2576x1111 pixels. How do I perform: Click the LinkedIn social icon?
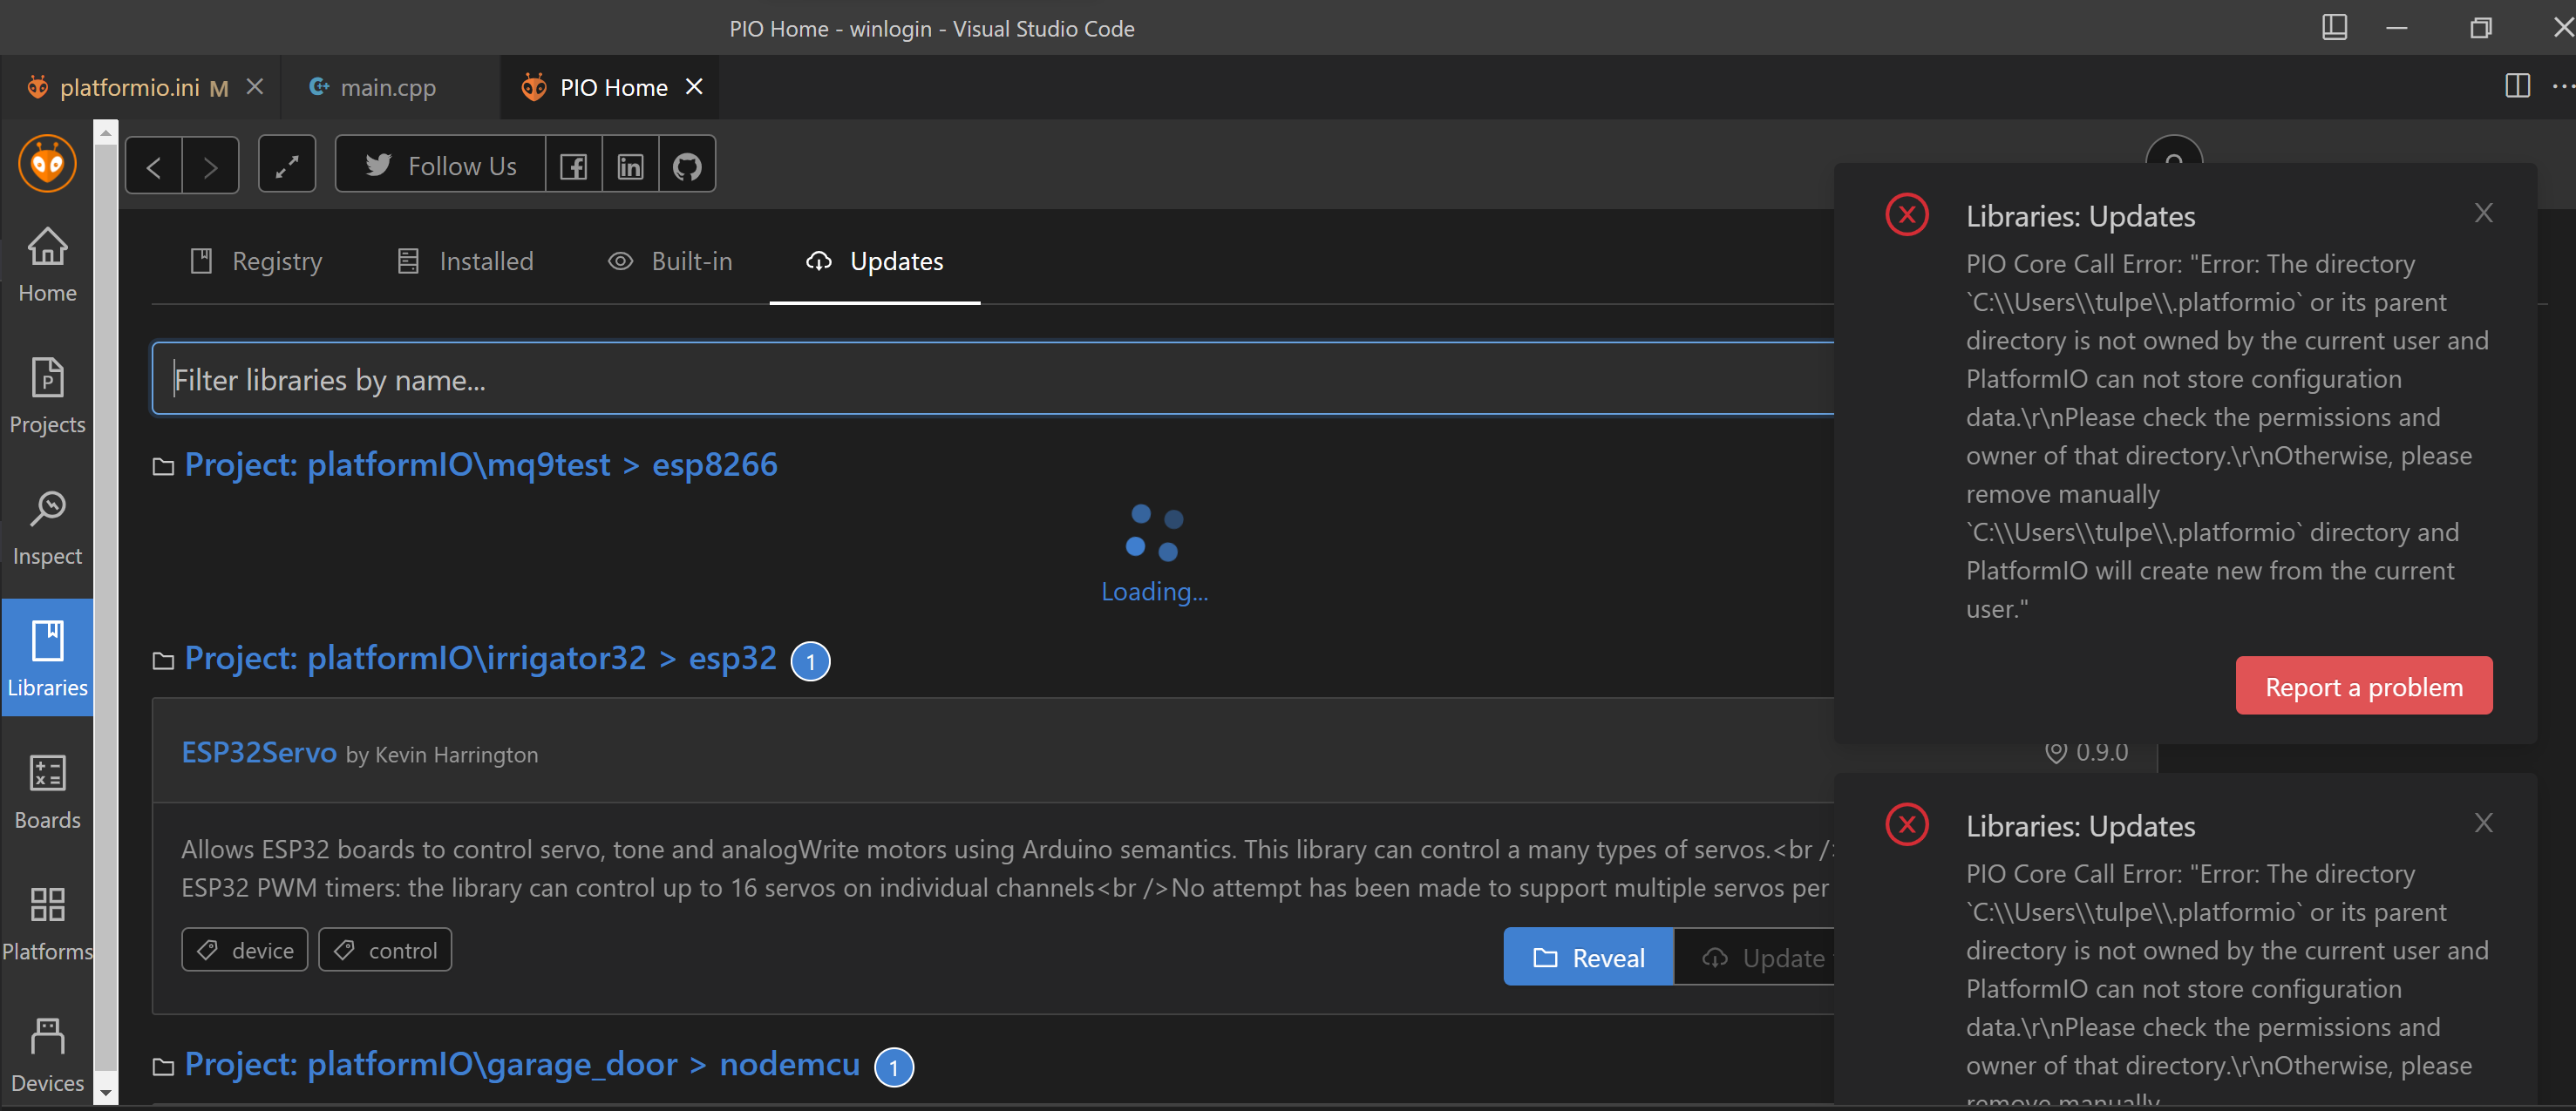[x=630, y=164]
